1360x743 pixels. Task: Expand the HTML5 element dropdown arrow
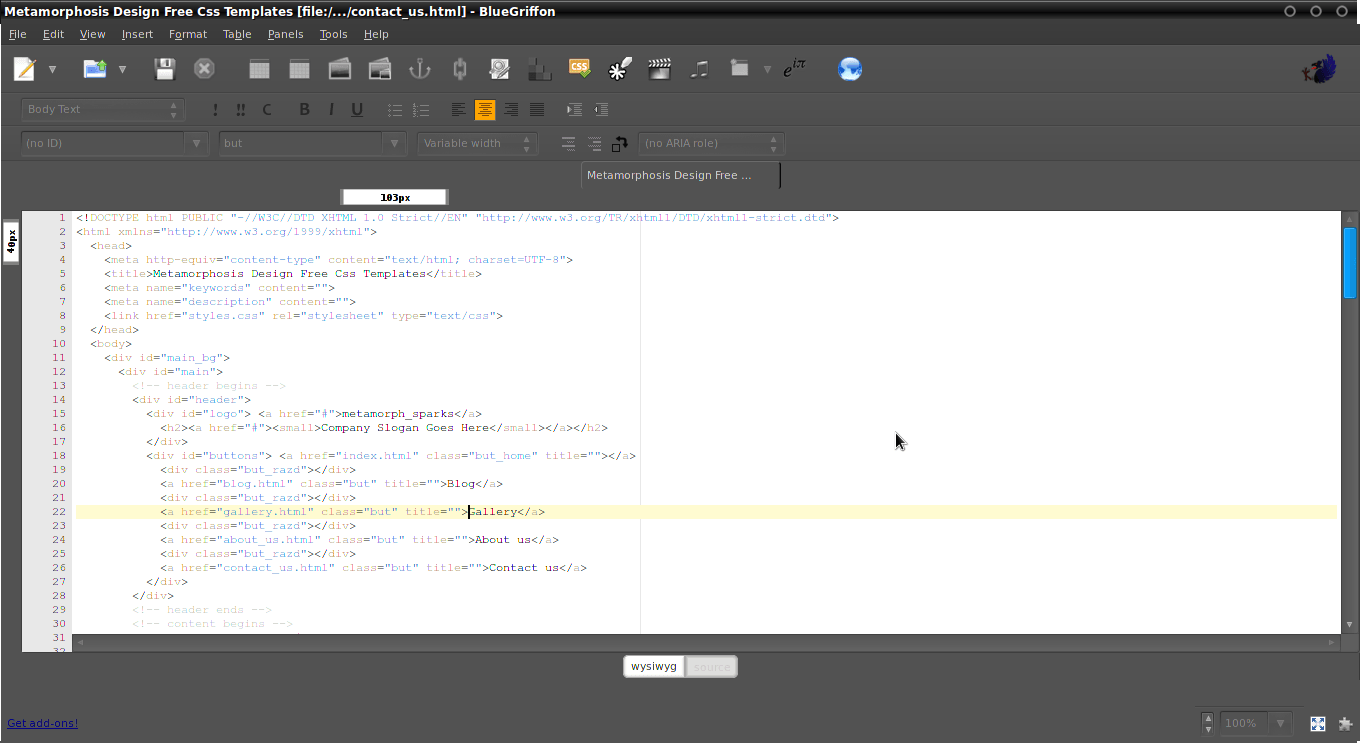click(767, 70)
